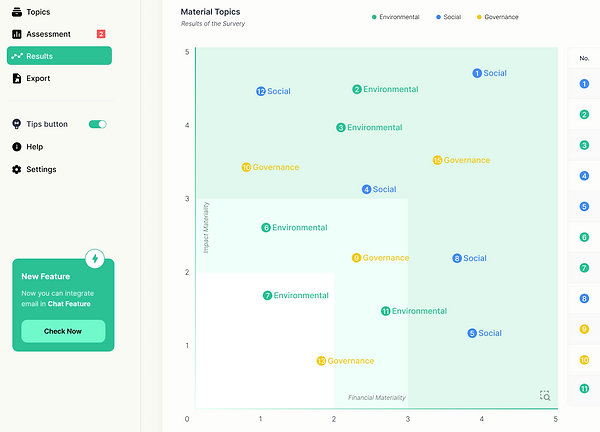
Task: Toggle the Environmental legend entry
Action: [396, 17]
